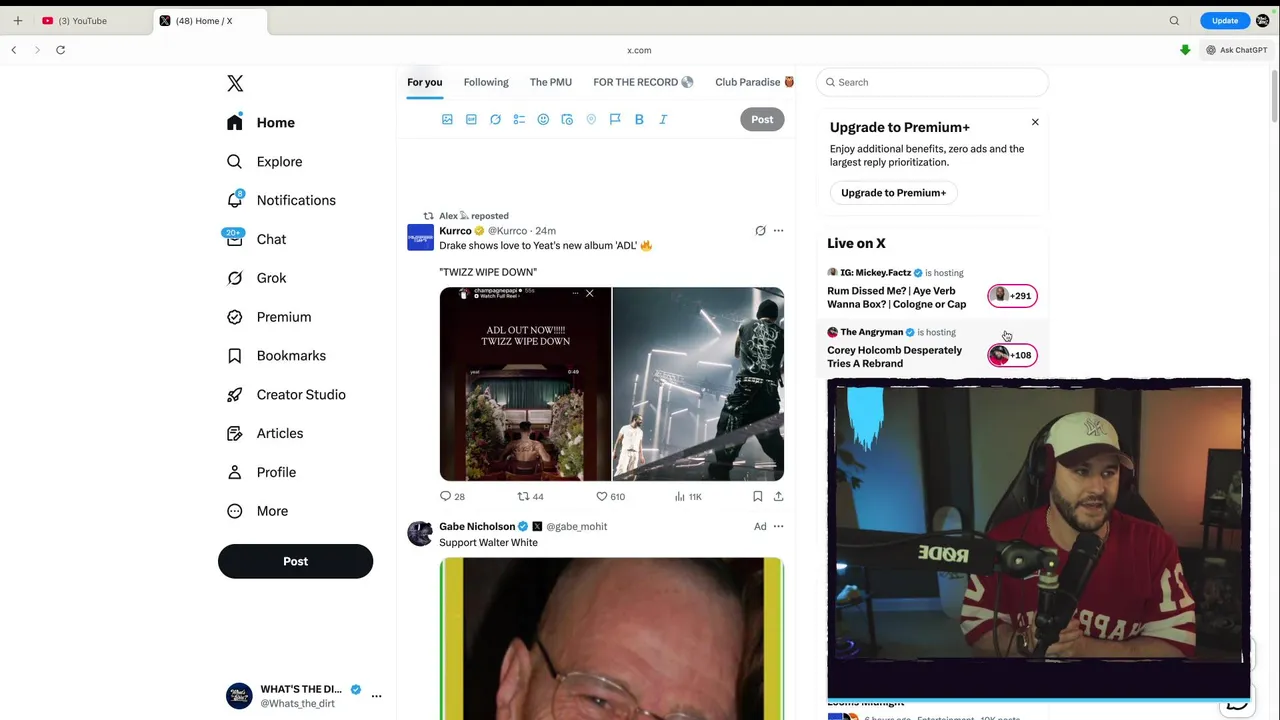Click WHAT'S THE DIRT account avatar
The height and width of the screenshot is (720, 1280).
pos(239,696)
